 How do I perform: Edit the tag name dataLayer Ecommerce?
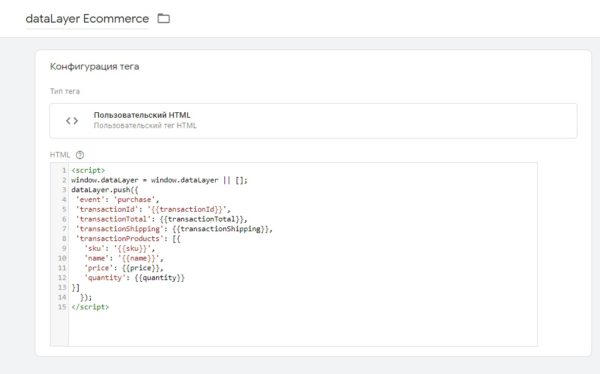(x=87, y=19)
